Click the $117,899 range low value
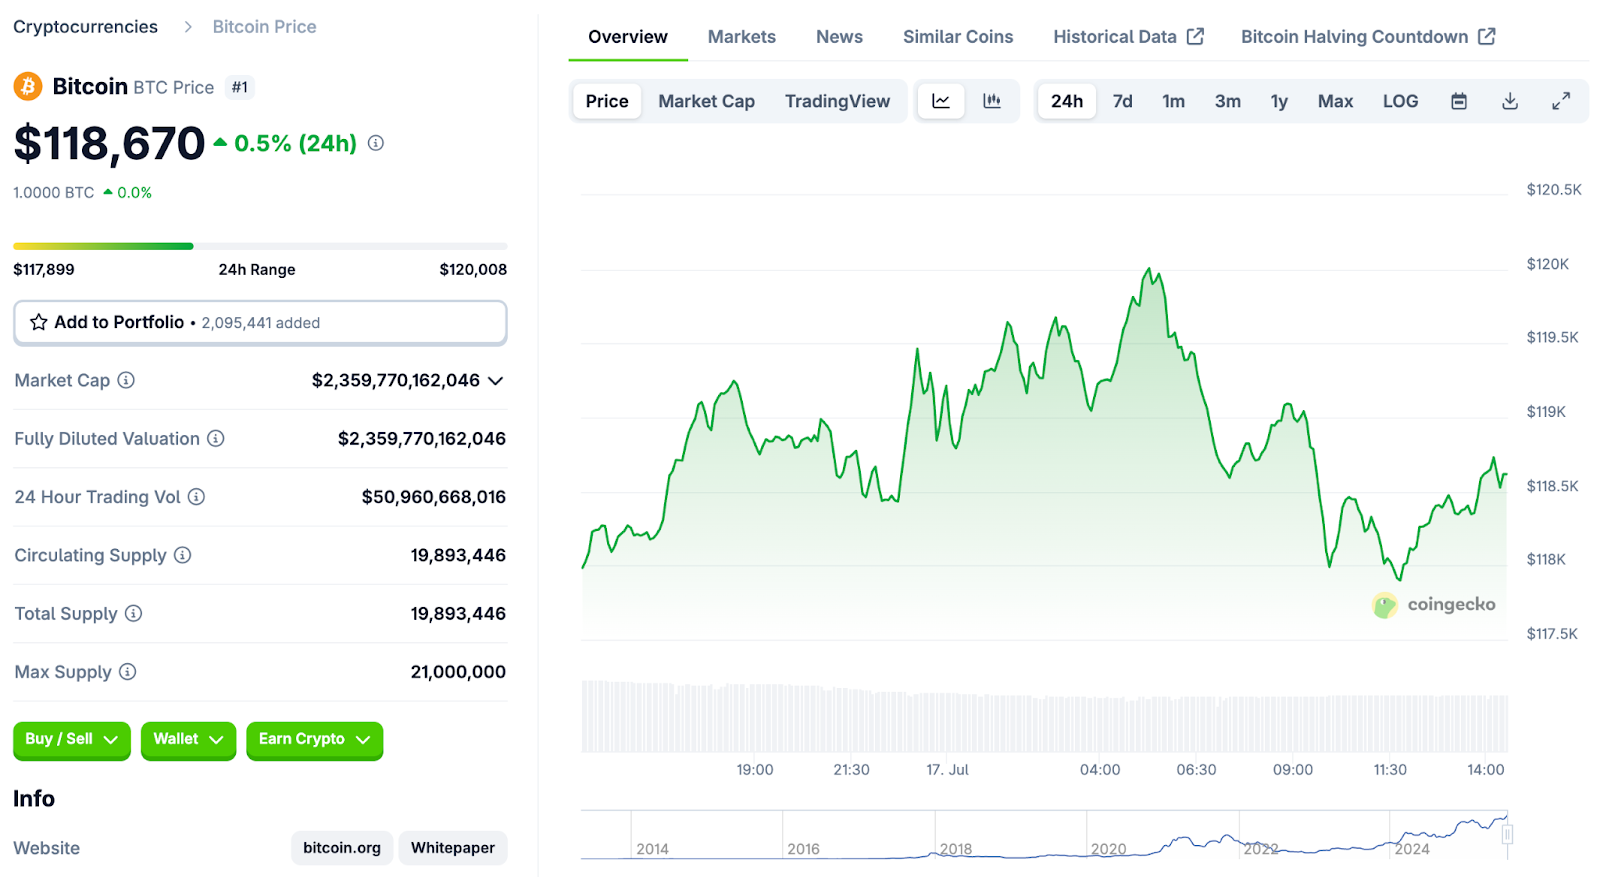 [x=44, y=269]
